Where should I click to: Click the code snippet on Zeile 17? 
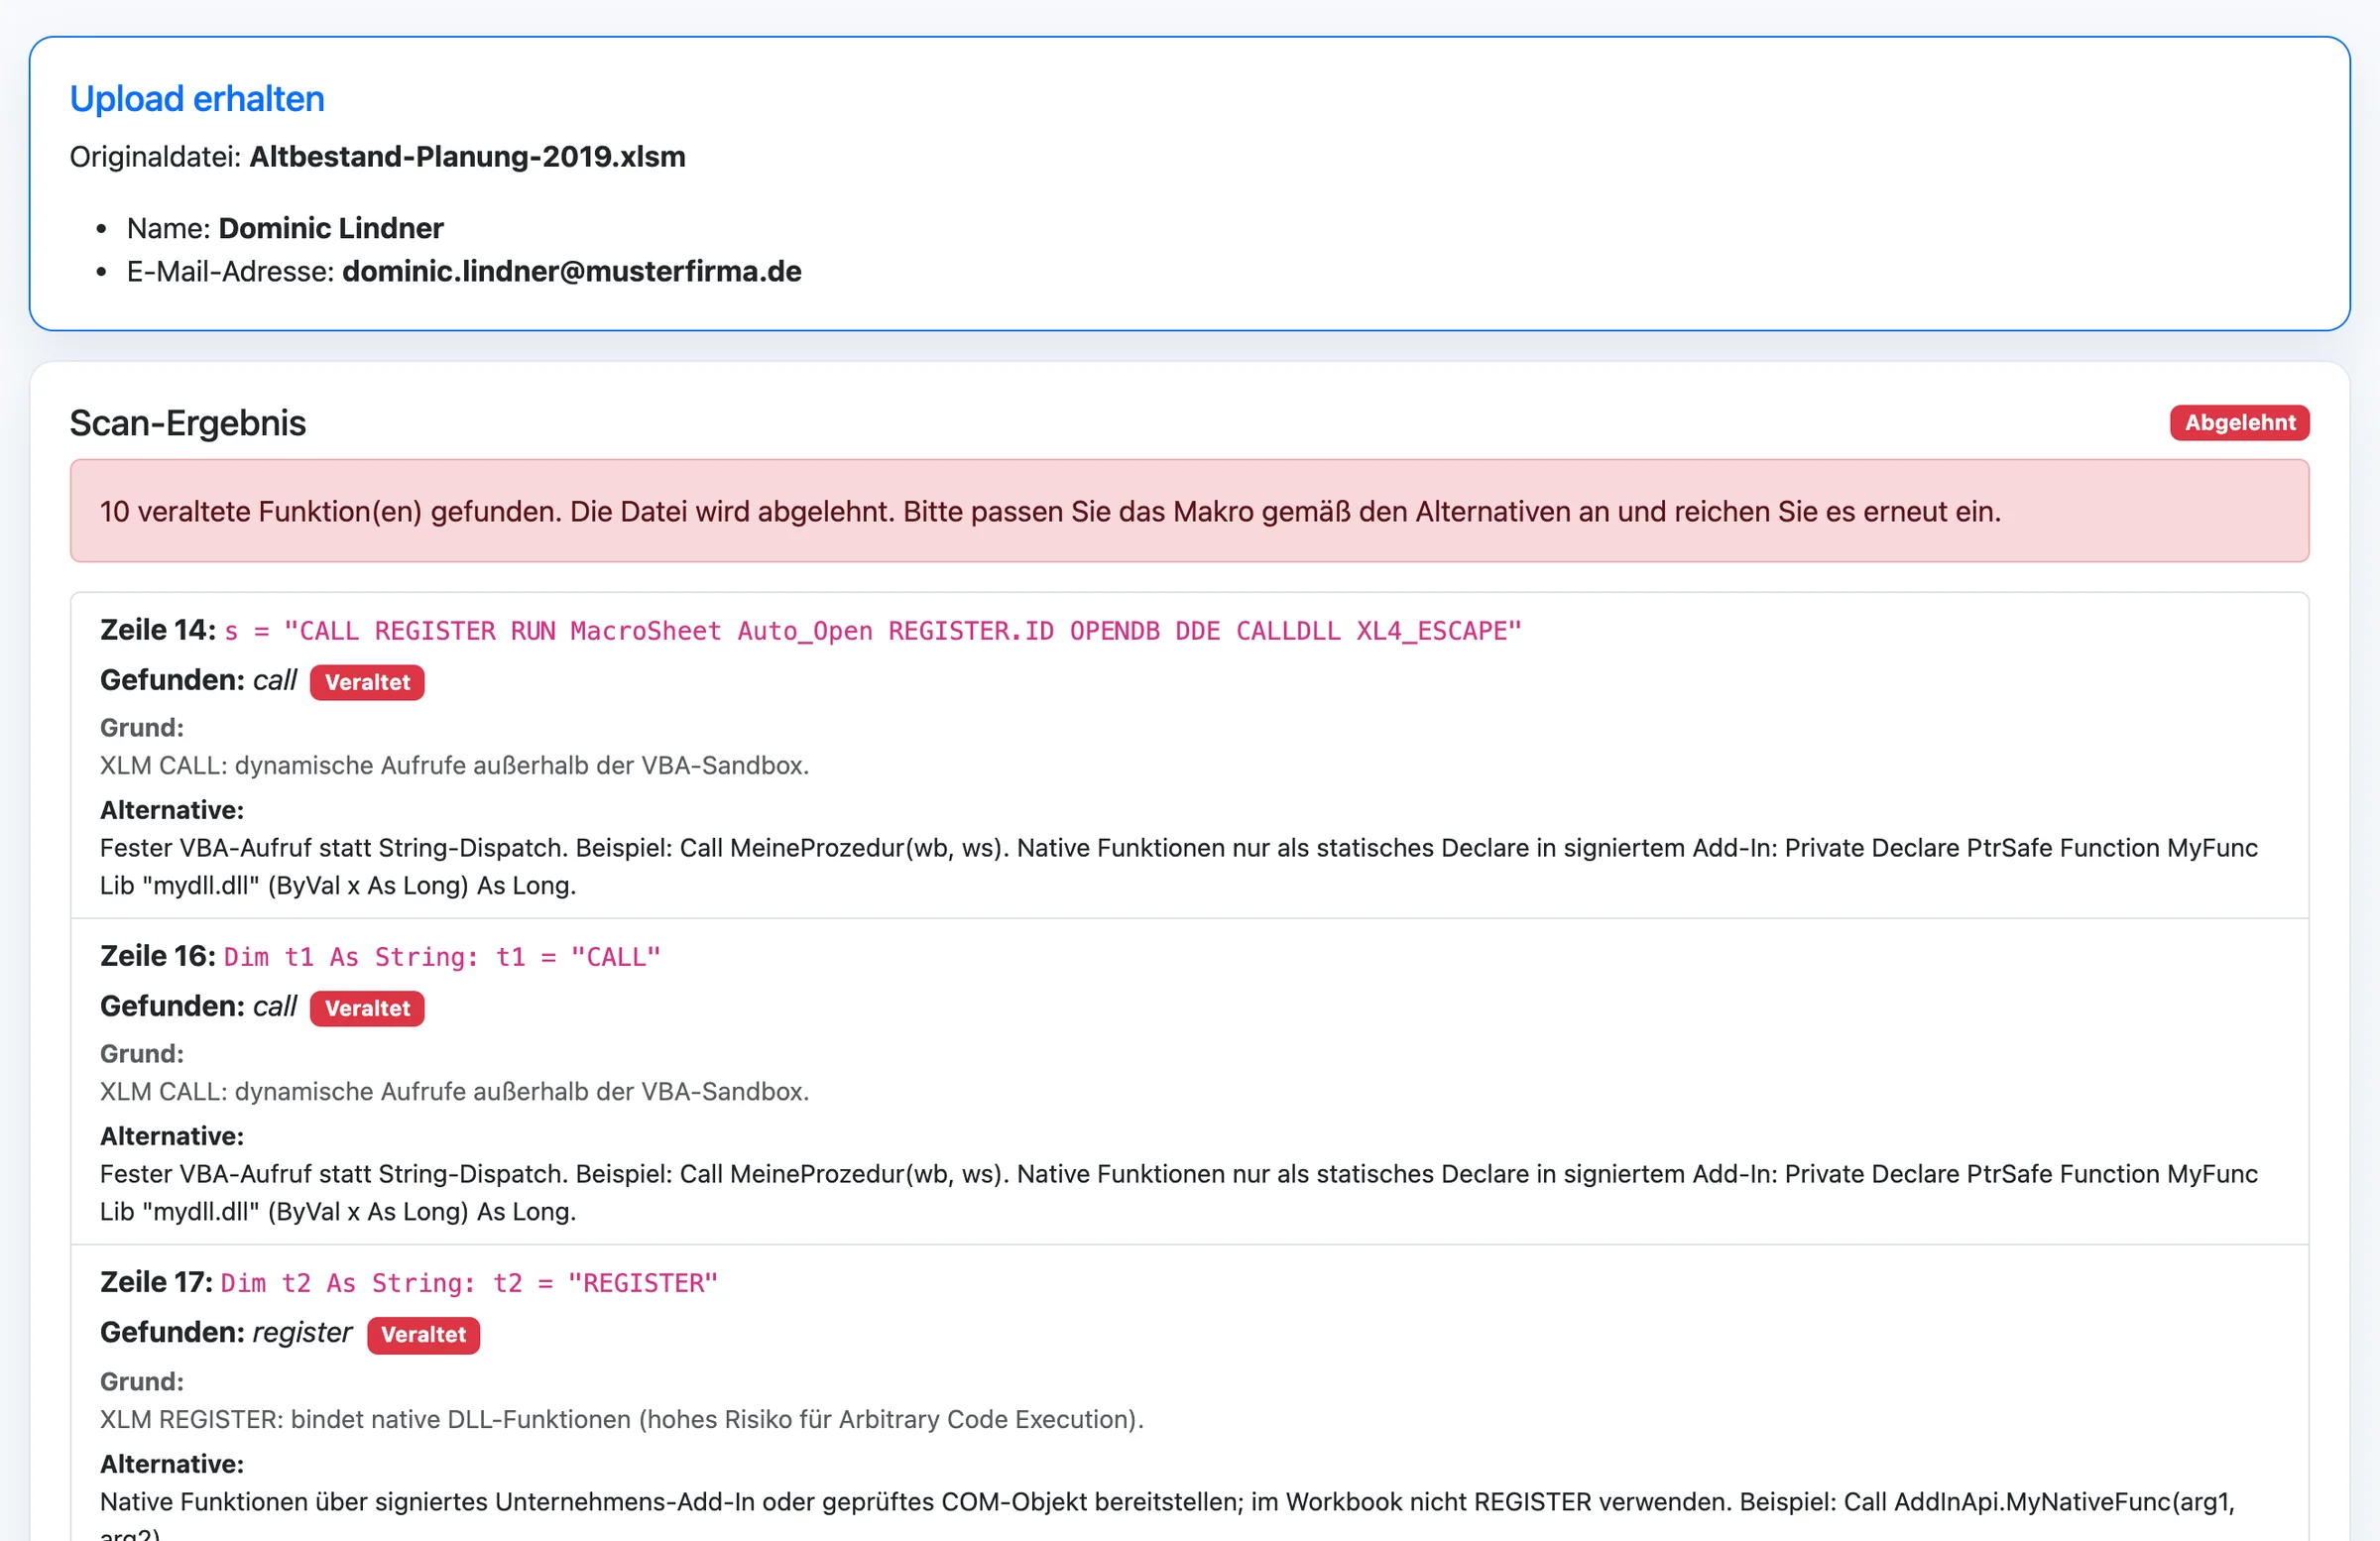469,1283
